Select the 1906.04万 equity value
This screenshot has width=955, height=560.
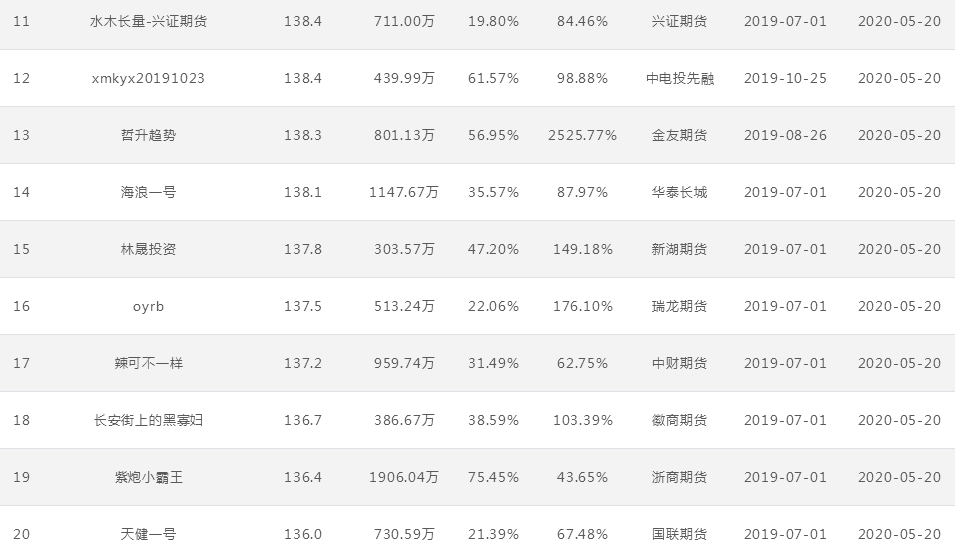pyautogui.click(x=403, y=477)
